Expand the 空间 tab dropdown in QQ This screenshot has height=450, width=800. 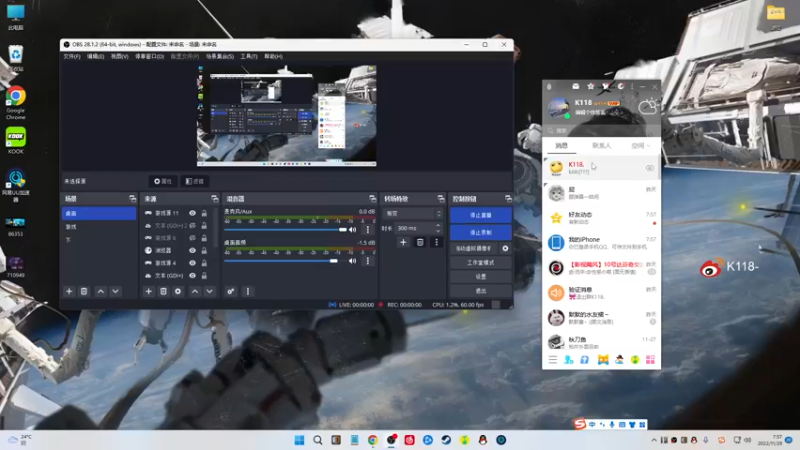[648, 146]
